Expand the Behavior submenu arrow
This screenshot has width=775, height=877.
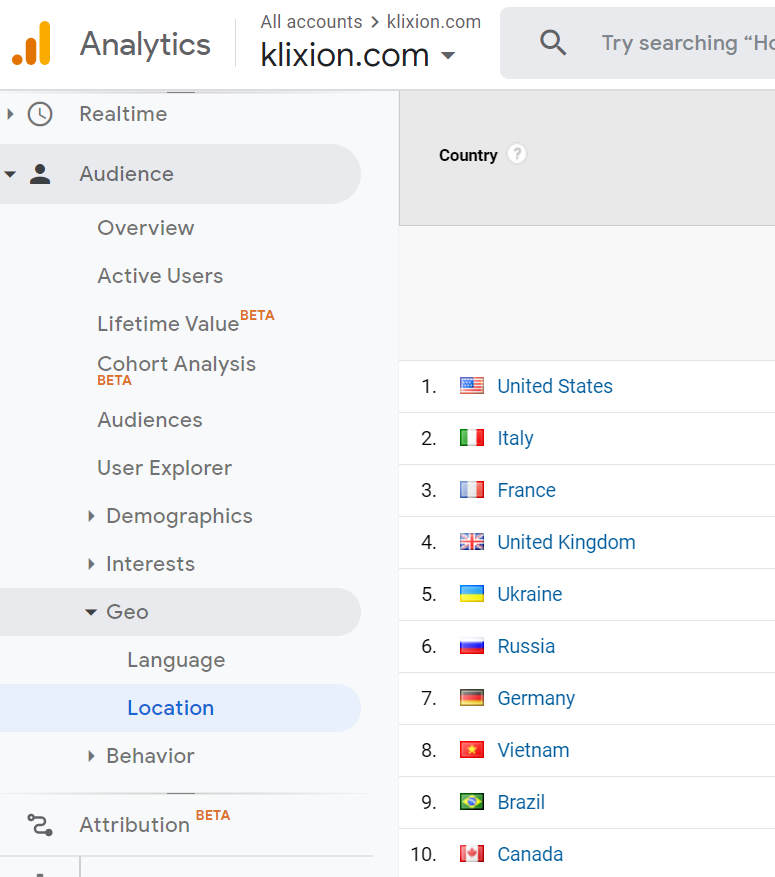[x=91, y=756]
